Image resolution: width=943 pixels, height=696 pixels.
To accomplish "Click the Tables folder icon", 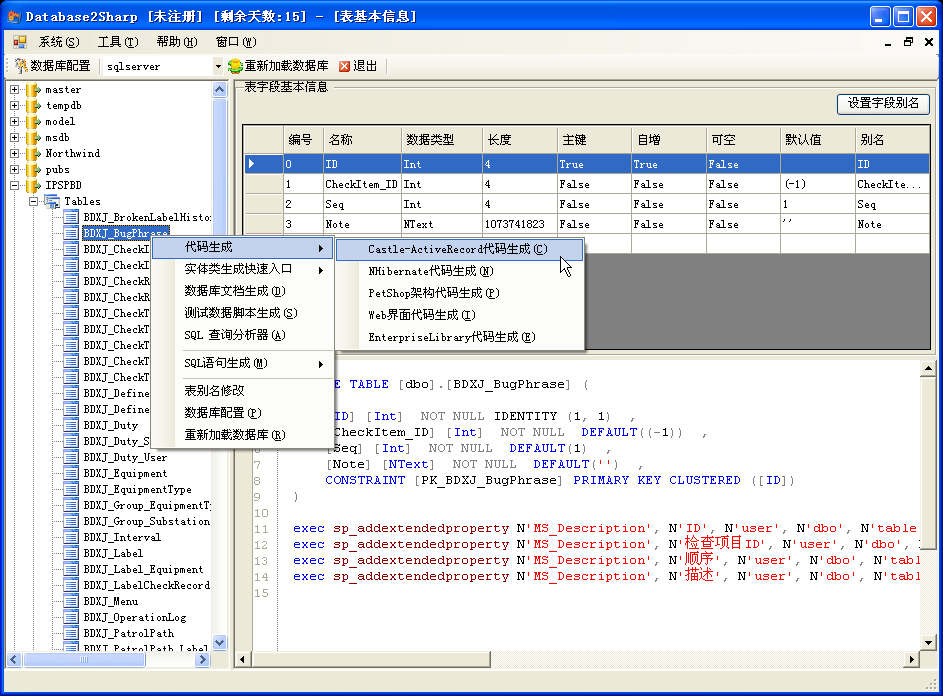I will (x=52, y=202).
